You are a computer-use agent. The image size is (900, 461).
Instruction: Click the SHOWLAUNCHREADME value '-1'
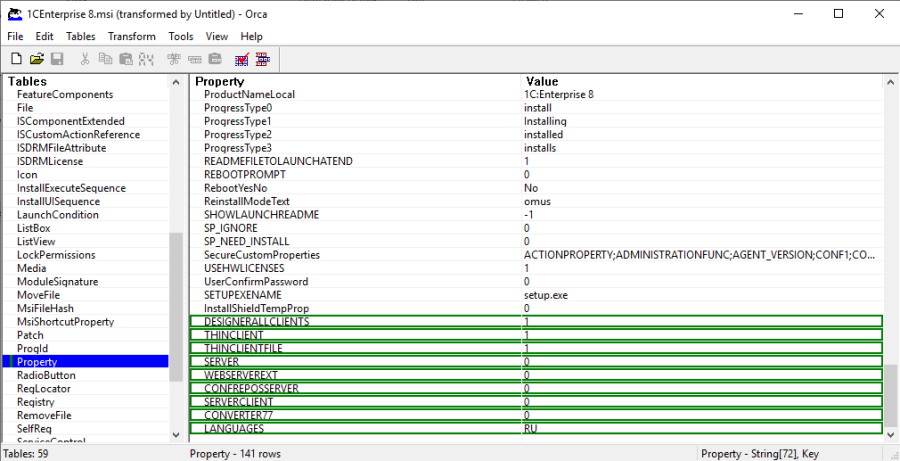[x=529, y=215]
